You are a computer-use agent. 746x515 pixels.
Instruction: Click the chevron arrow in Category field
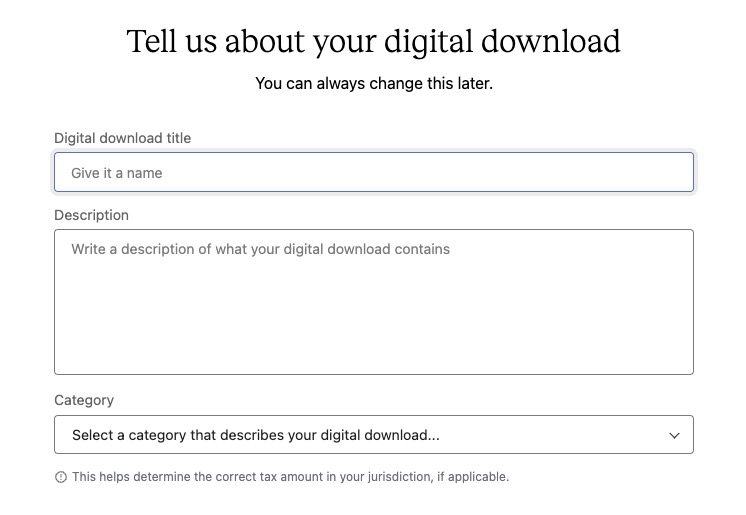point(674,435)
